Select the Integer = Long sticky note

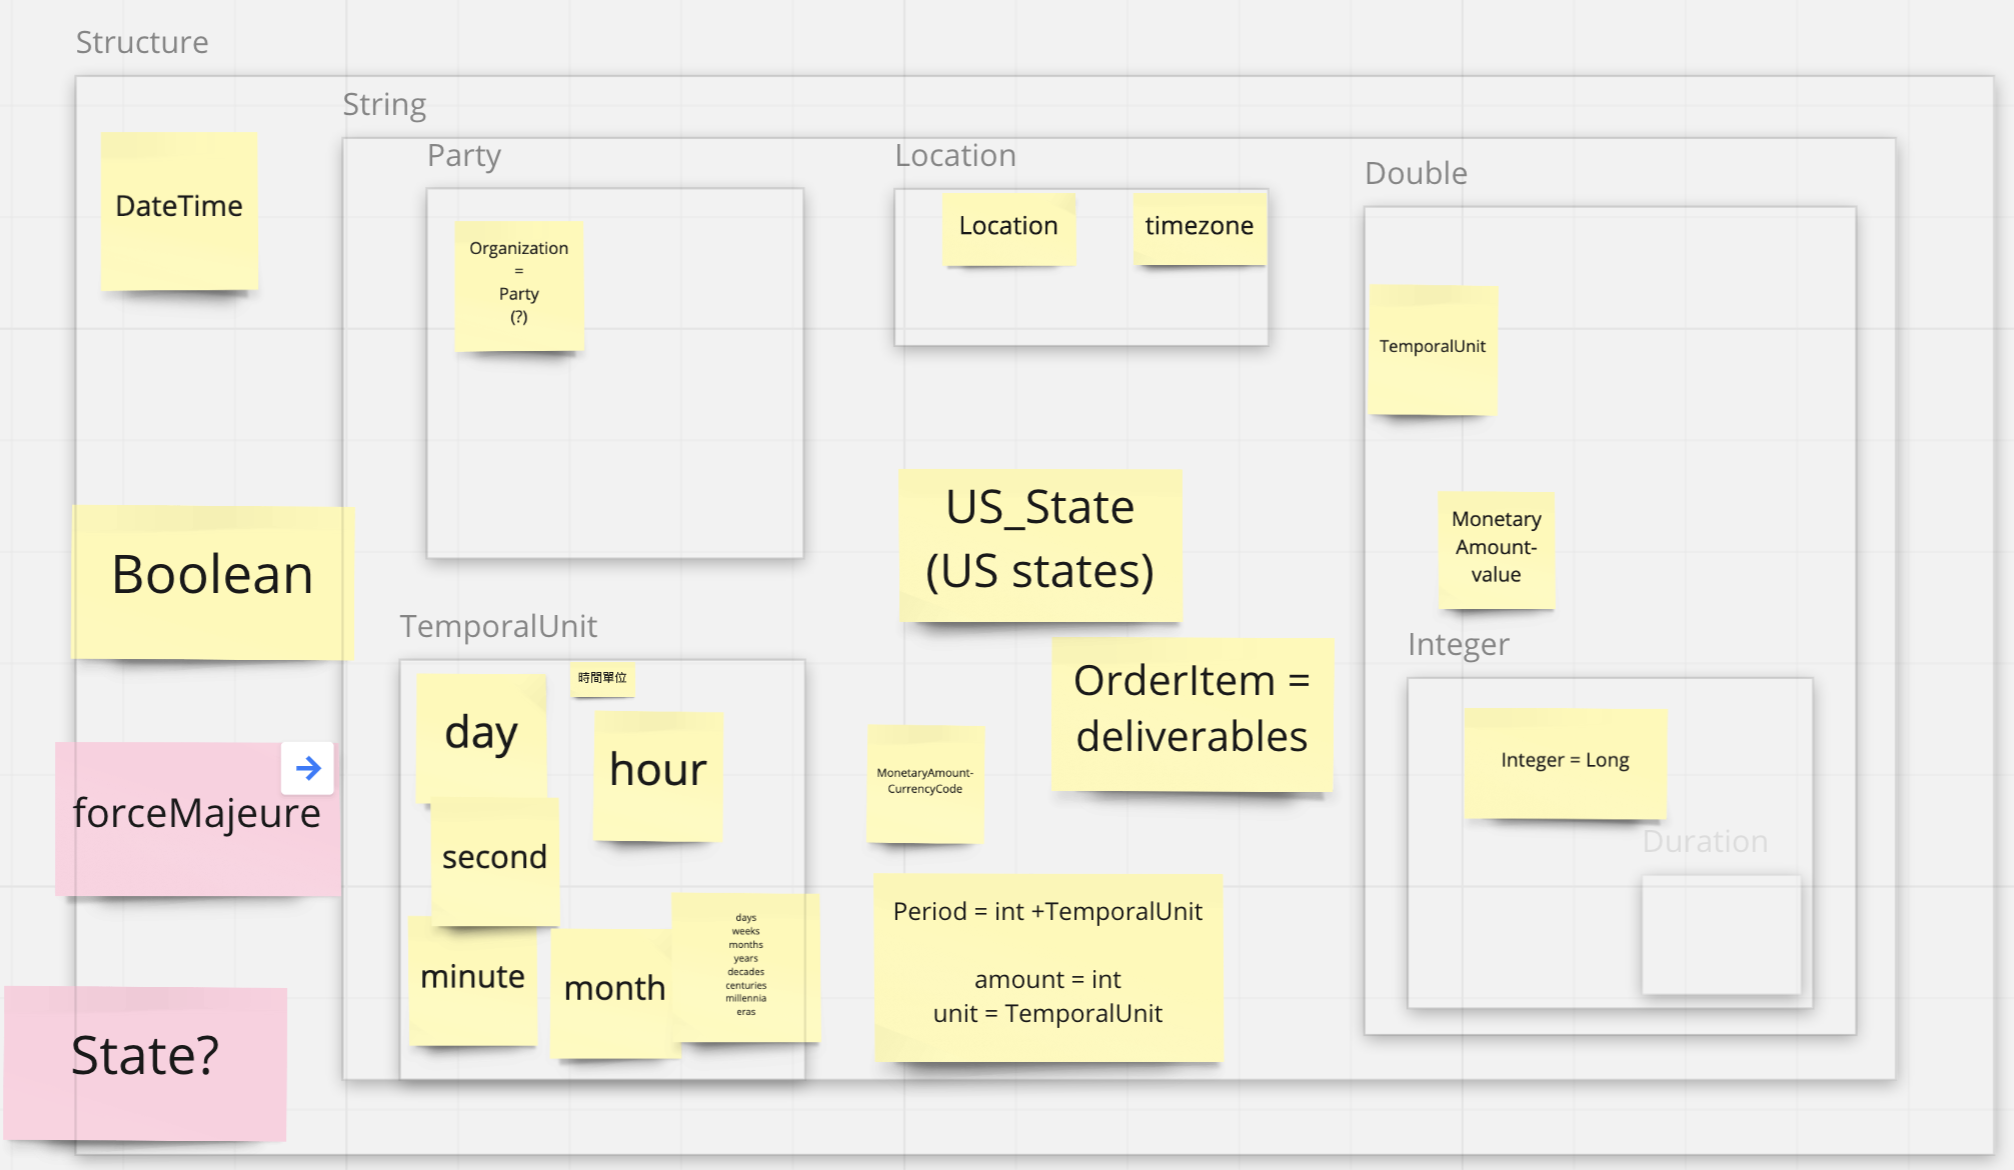click(1564, 762)
